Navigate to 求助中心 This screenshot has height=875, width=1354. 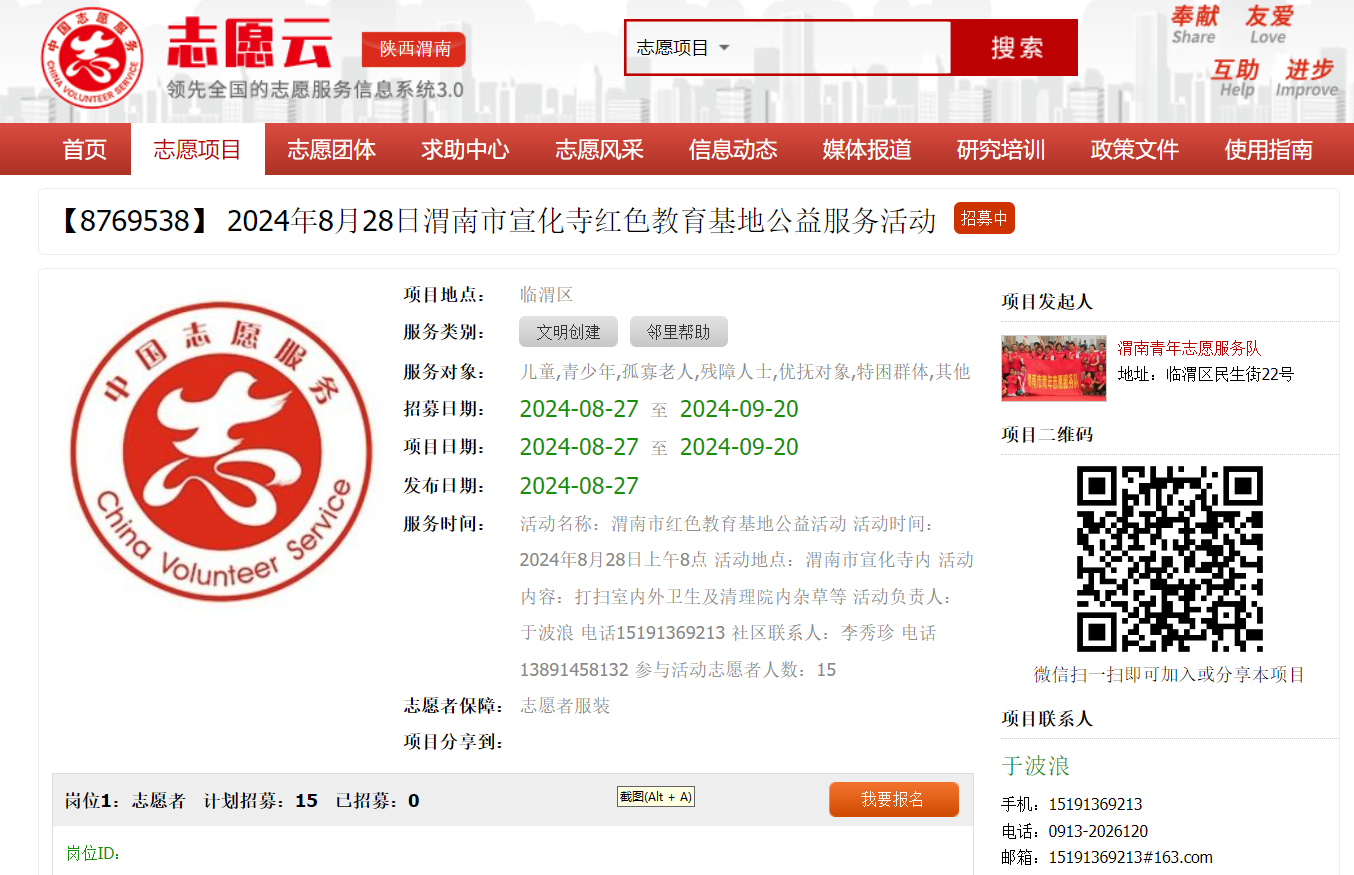(x=465, y=150)
